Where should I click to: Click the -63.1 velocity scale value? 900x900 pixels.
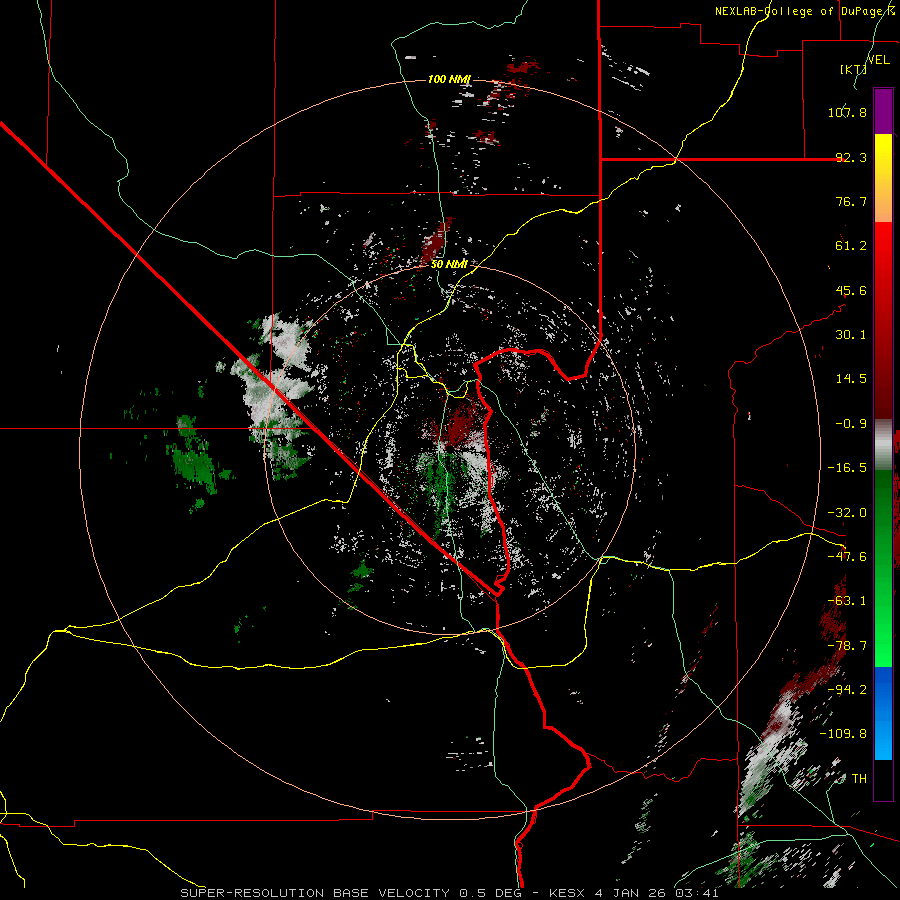click(x=847, y=601)
